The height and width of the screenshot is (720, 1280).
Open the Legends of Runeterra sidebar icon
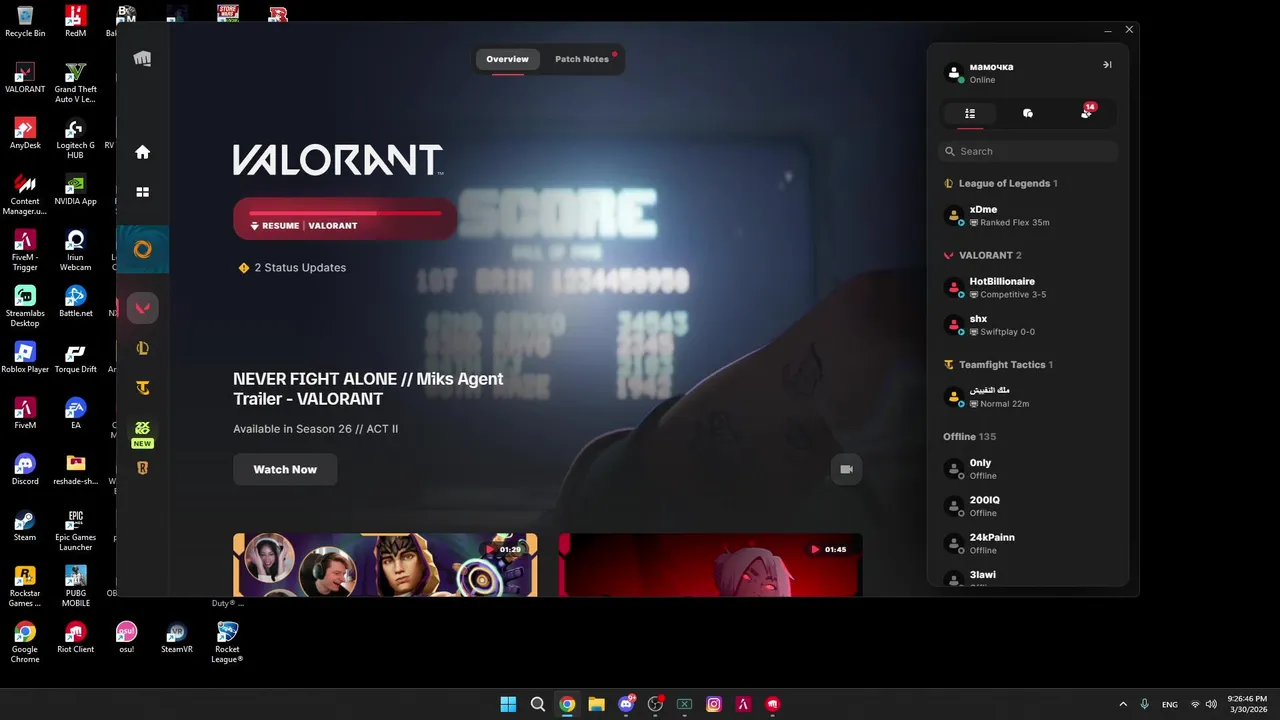click(143, 468)
